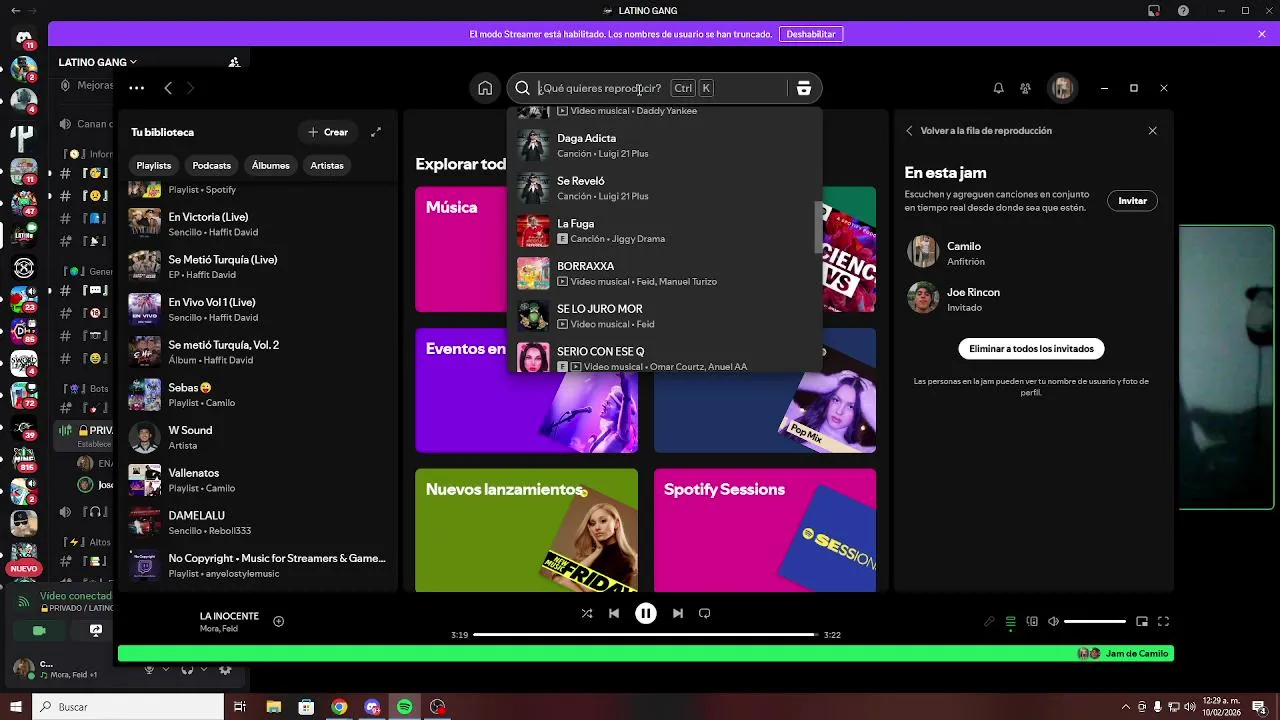The image size is (1280, 720).
Task: Turn on Discord camera button
Action: pos(39,631)
